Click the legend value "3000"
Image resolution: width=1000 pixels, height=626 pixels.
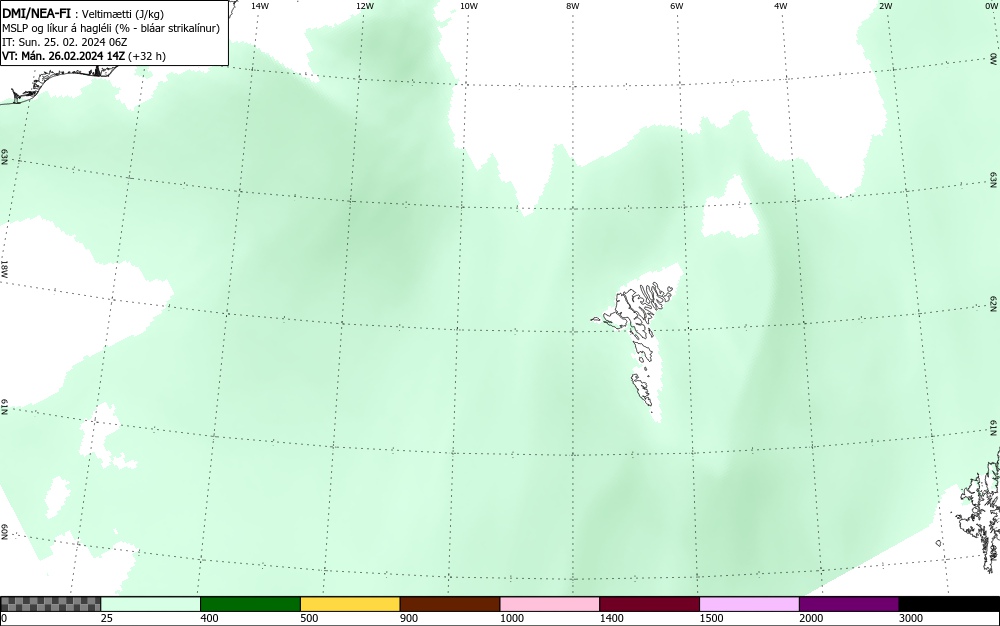[911, 618]
